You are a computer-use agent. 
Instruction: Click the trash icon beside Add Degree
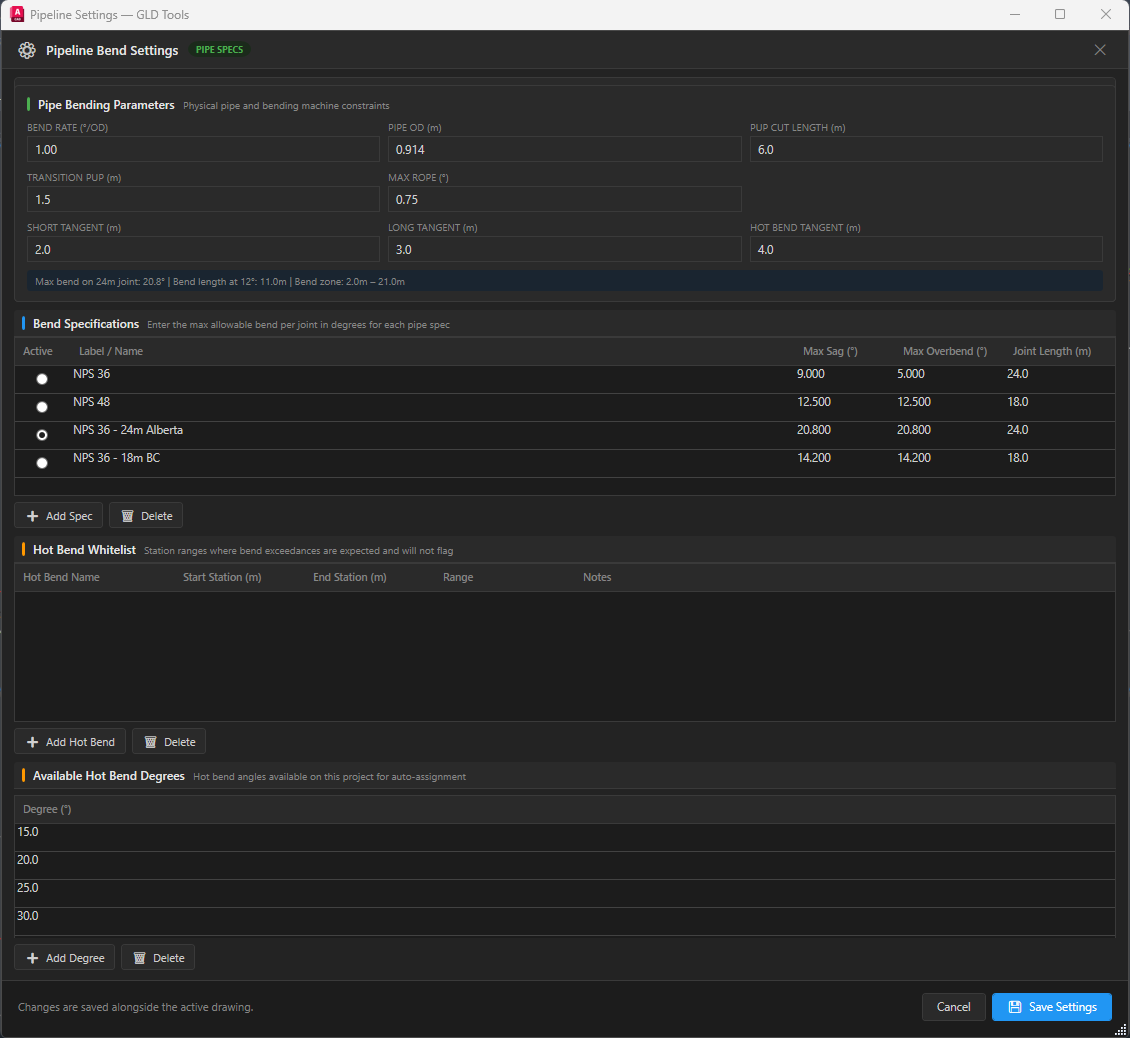tap(140, 957)
